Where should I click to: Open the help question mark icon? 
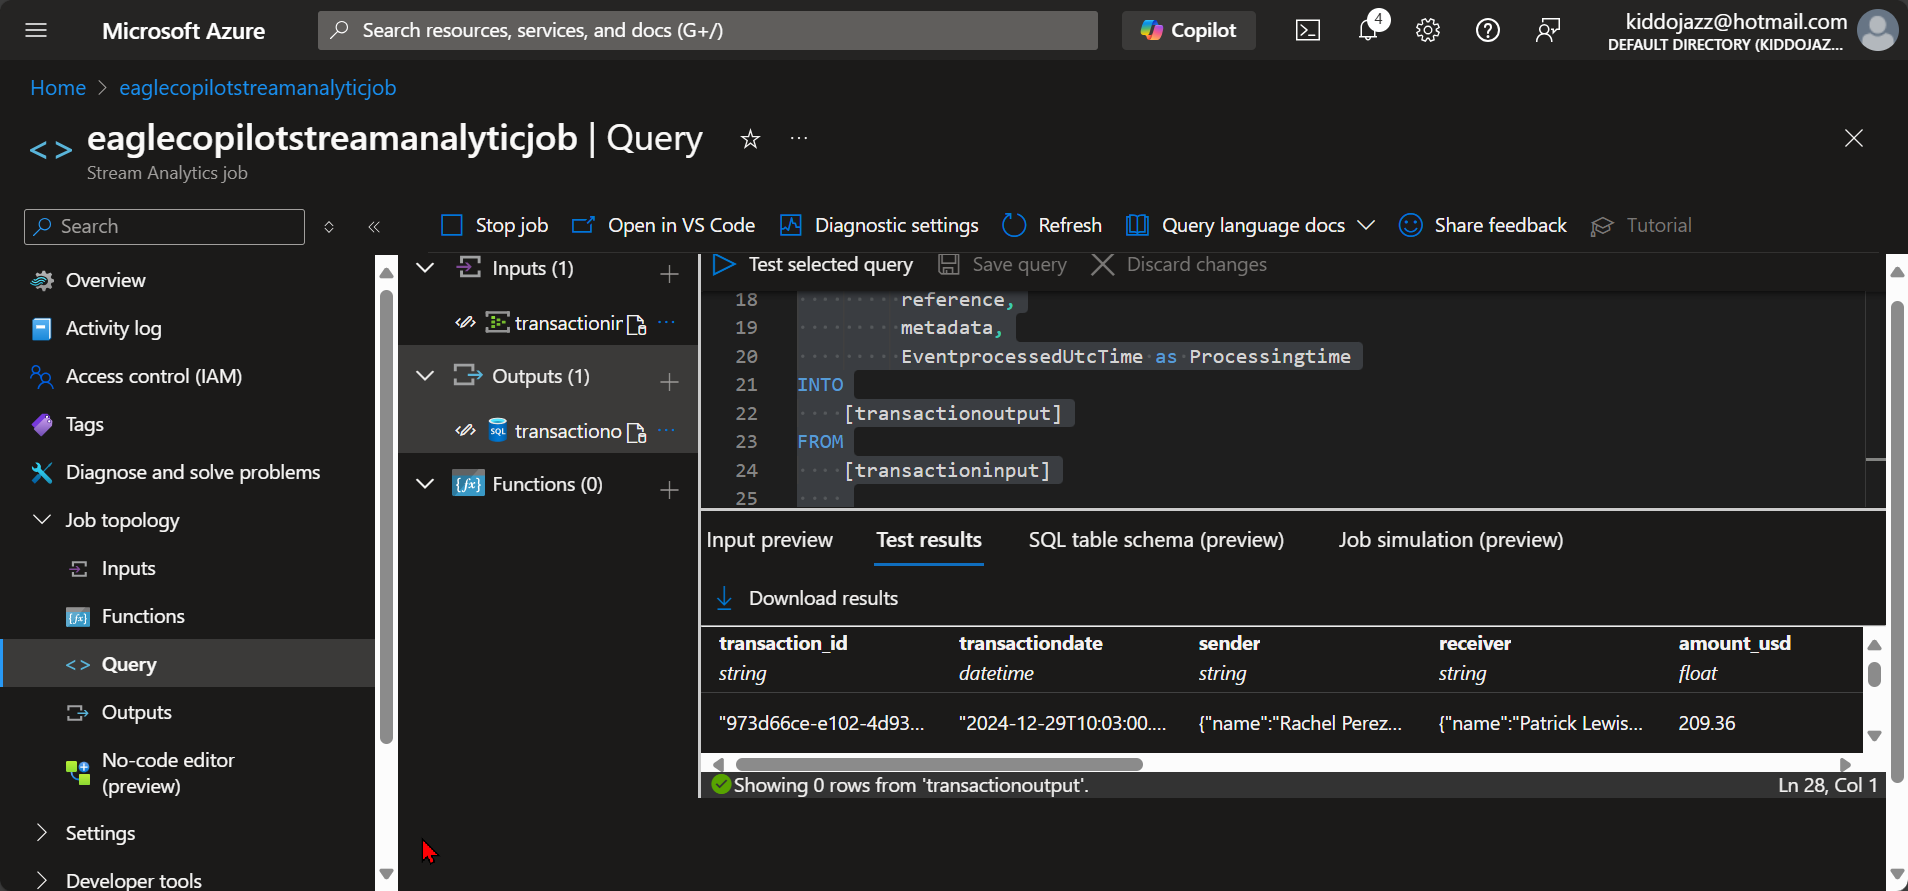1487,30
